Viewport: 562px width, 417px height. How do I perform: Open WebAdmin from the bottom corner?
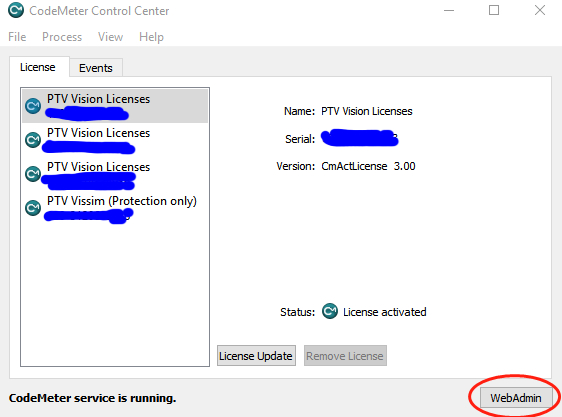tap(516, 398)
